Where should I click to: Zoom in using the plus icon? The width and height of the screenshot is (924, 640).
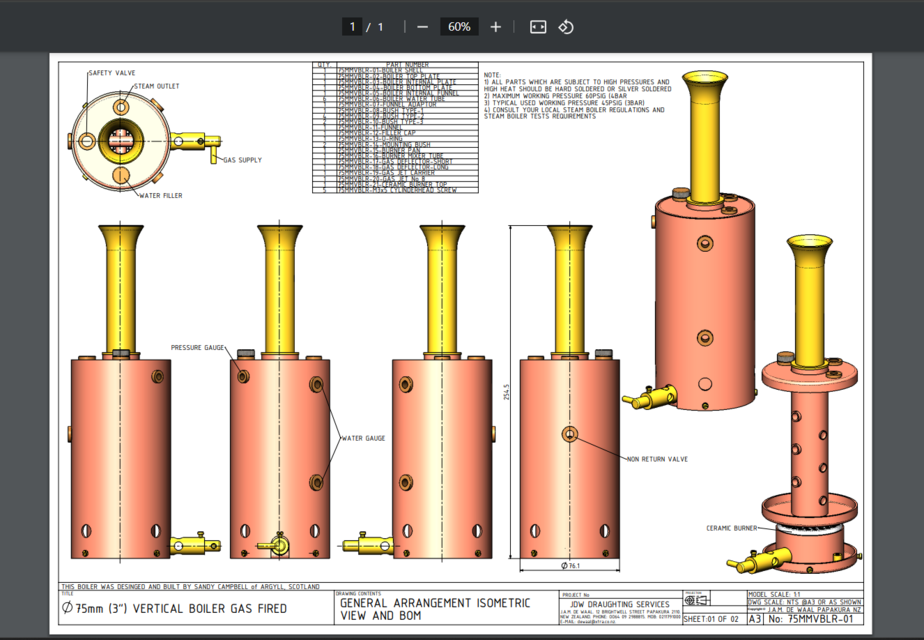[x=495, y=26]
